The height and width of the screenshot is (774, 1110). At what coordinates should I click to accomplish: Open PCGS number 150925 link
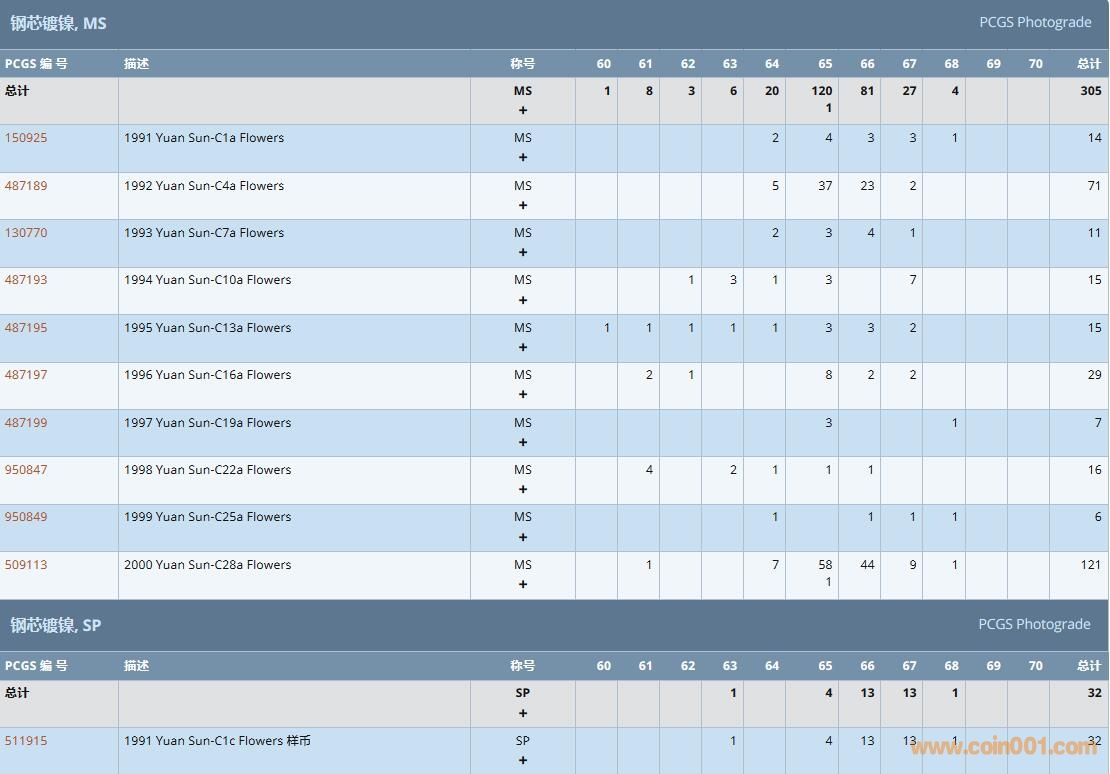coord(26,138)
